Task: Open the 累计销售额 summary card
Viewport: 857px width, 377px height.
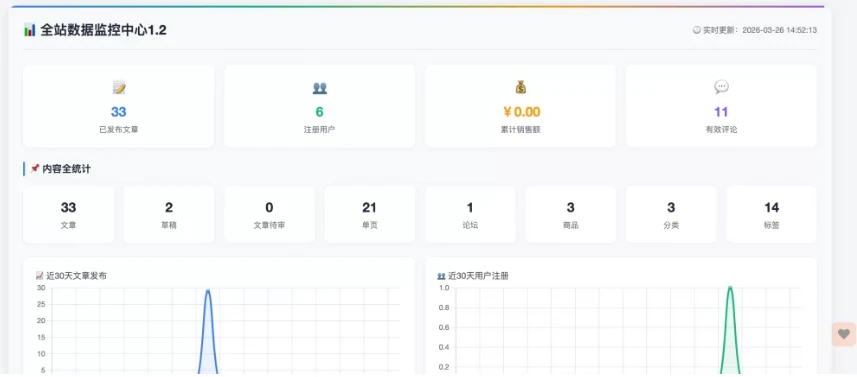Action: [520, 106]
